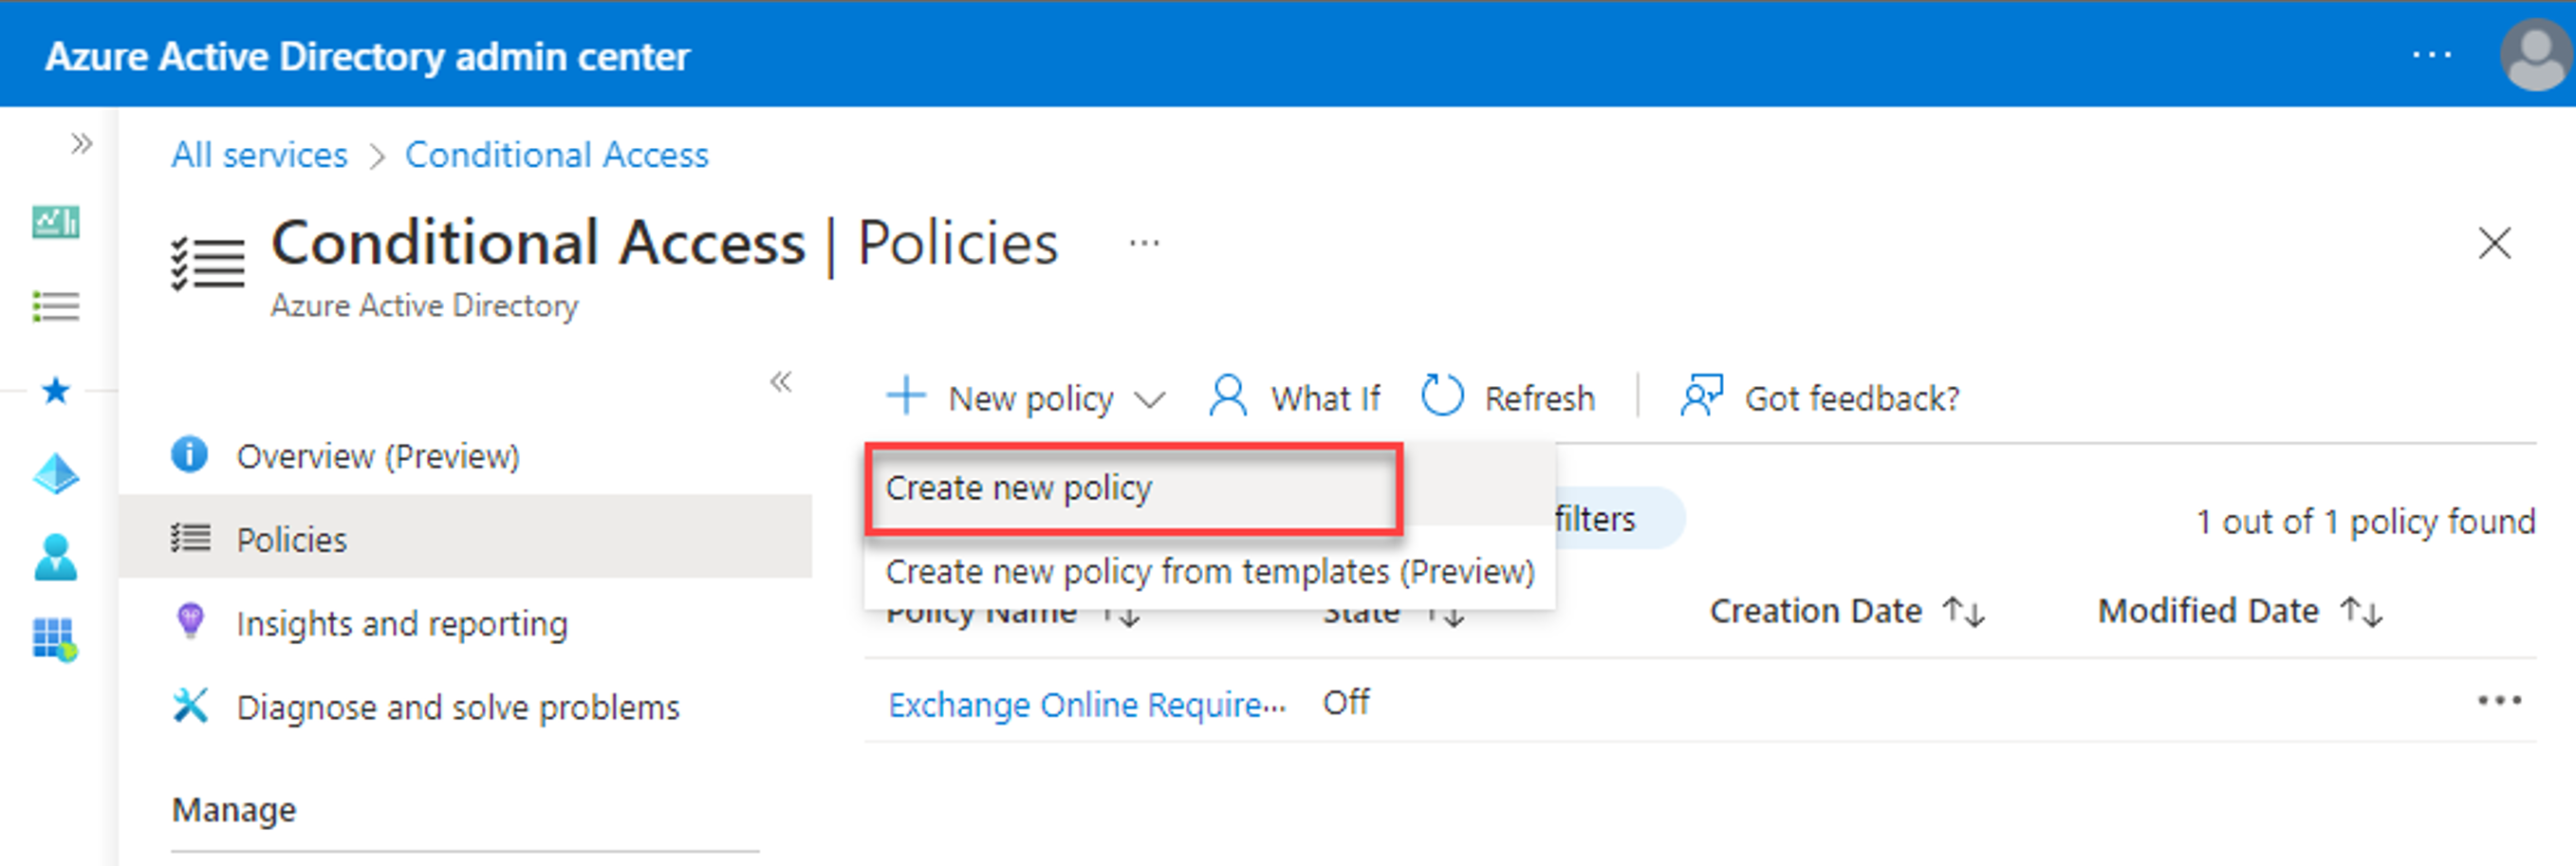Click the All services breadcrumb link

pyautogui.click(x=259, y=155)
